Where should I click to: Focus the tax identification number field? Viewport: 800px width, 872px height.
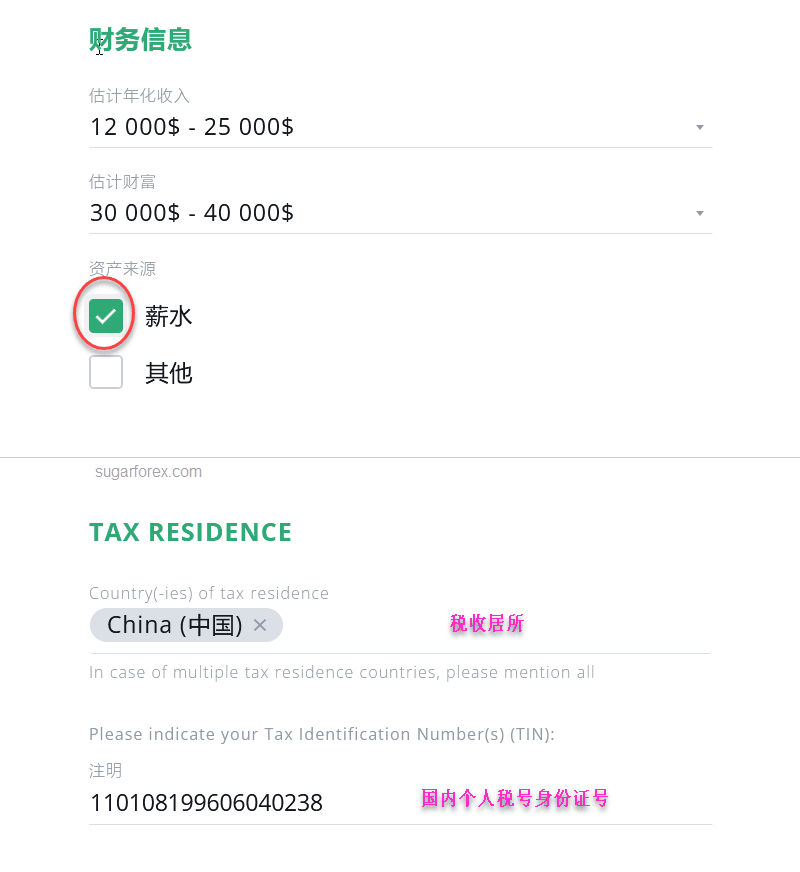pos(400,803)
